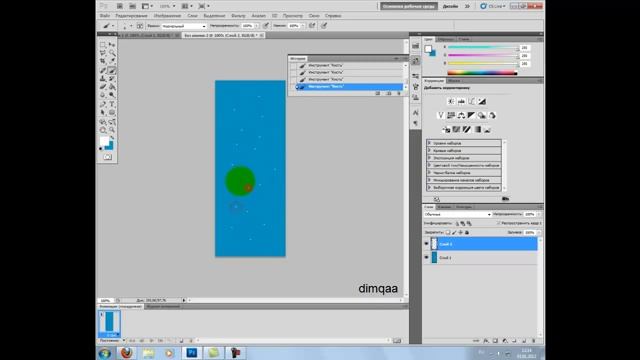
Task: Add an Invert adjustment layer
Action: pyautogui.click(x=446, y=130)
